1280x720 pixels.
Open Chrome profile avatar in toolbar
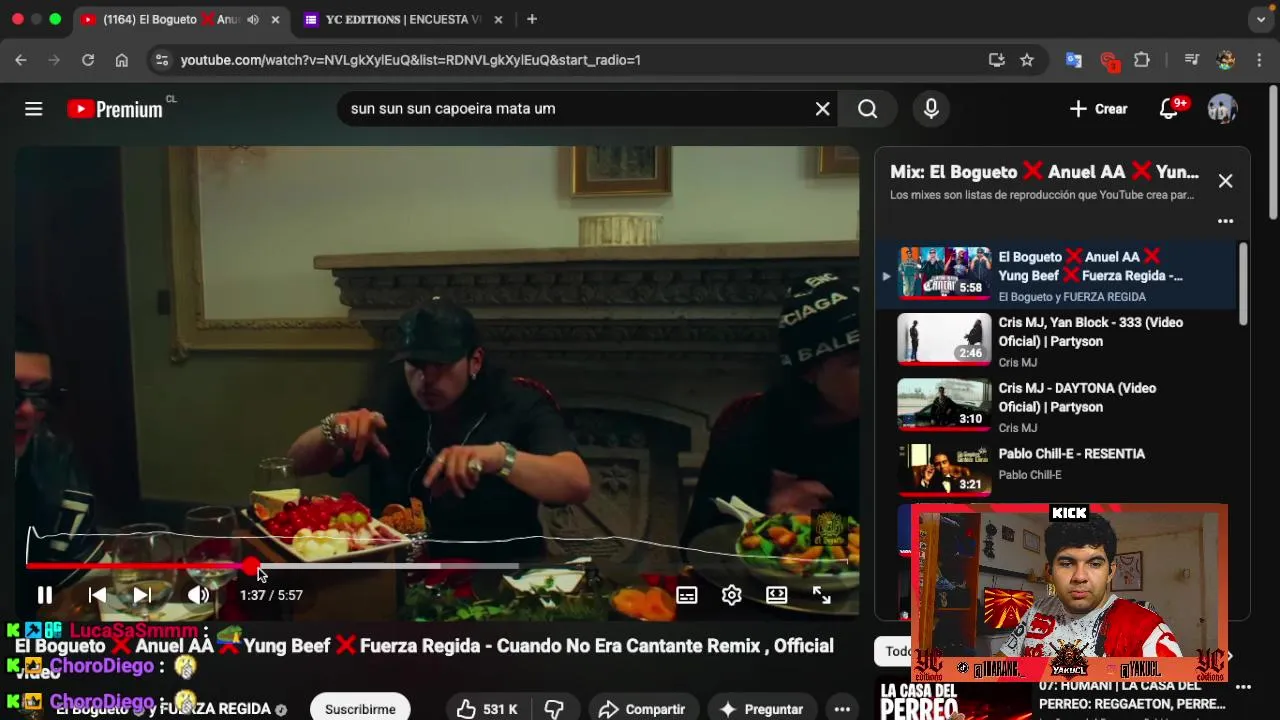click(x=1226, y=60)
